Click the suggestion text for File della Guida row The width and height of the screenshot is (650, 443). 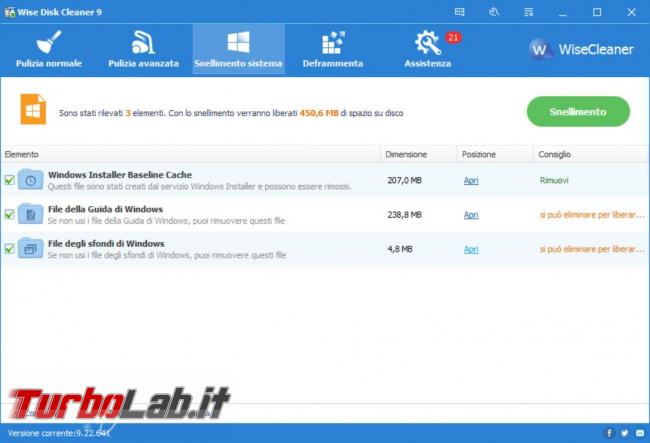(592, 215)
